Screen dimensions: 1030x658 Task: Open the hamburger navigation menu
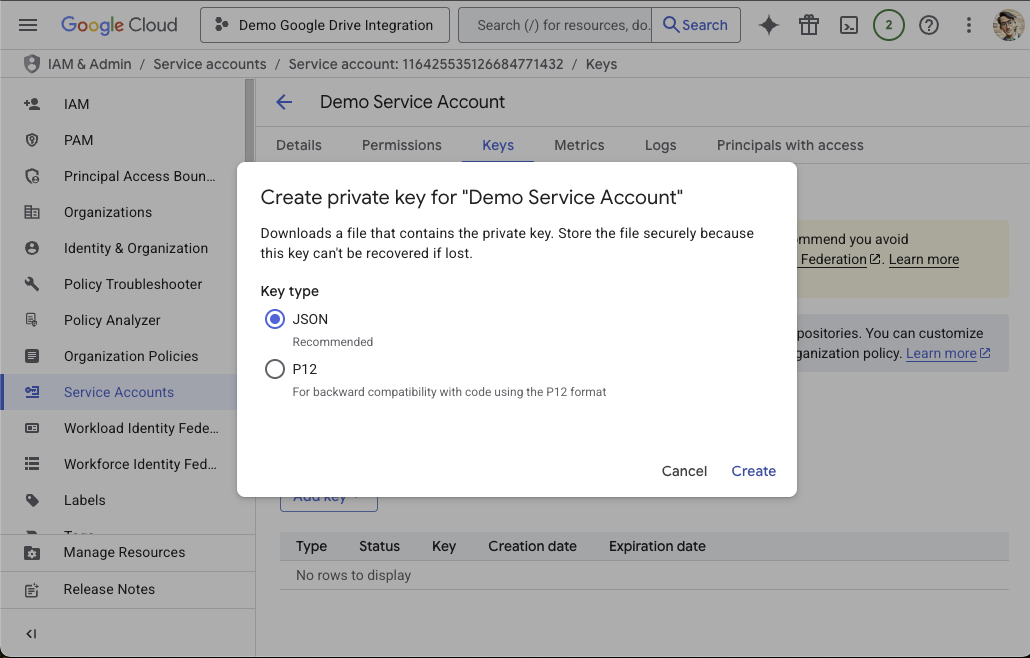click(x=28, y=26)
